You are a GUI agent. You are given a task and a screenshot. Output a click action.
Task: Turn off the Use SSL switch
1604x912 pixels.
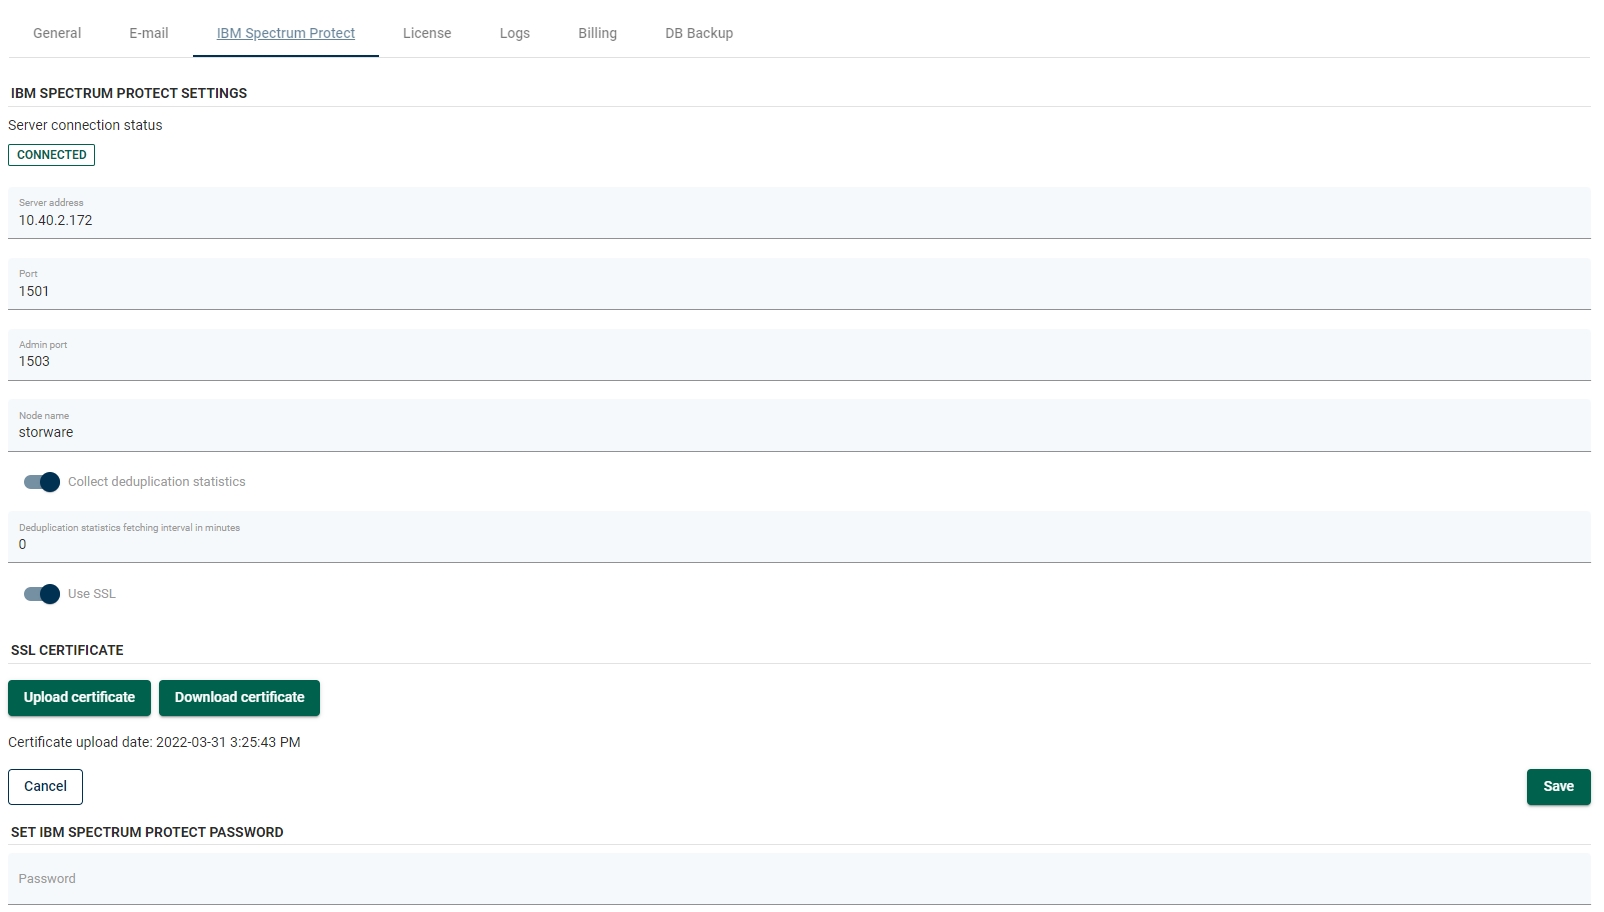42,594
